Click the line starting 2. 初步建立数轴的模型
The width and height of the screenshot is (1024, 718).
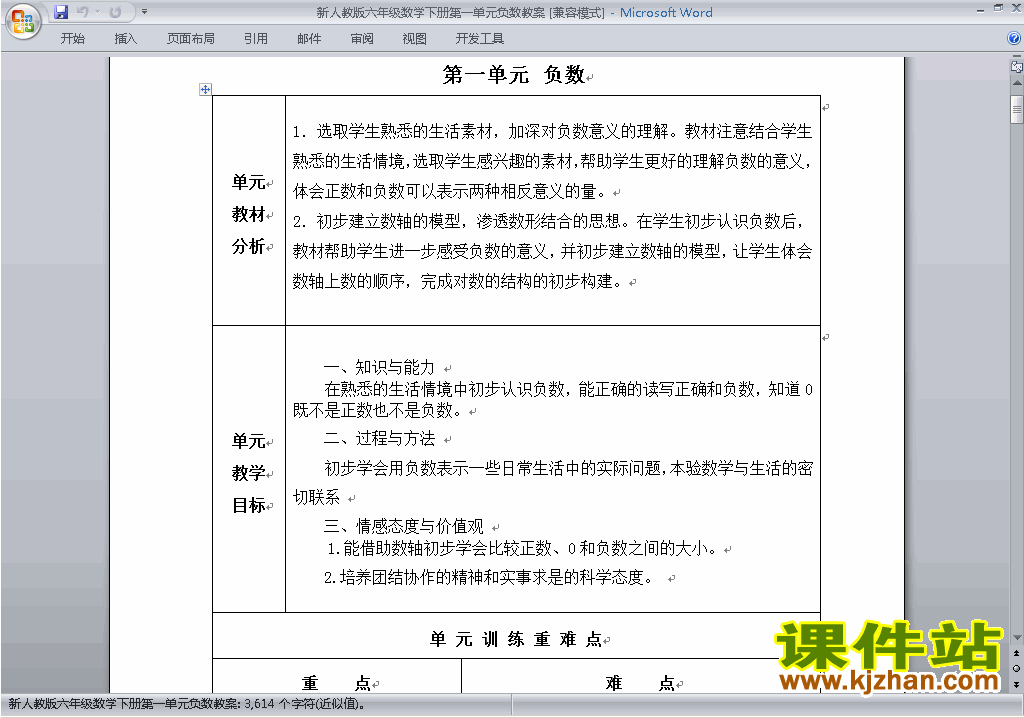[x=548, y=221]
